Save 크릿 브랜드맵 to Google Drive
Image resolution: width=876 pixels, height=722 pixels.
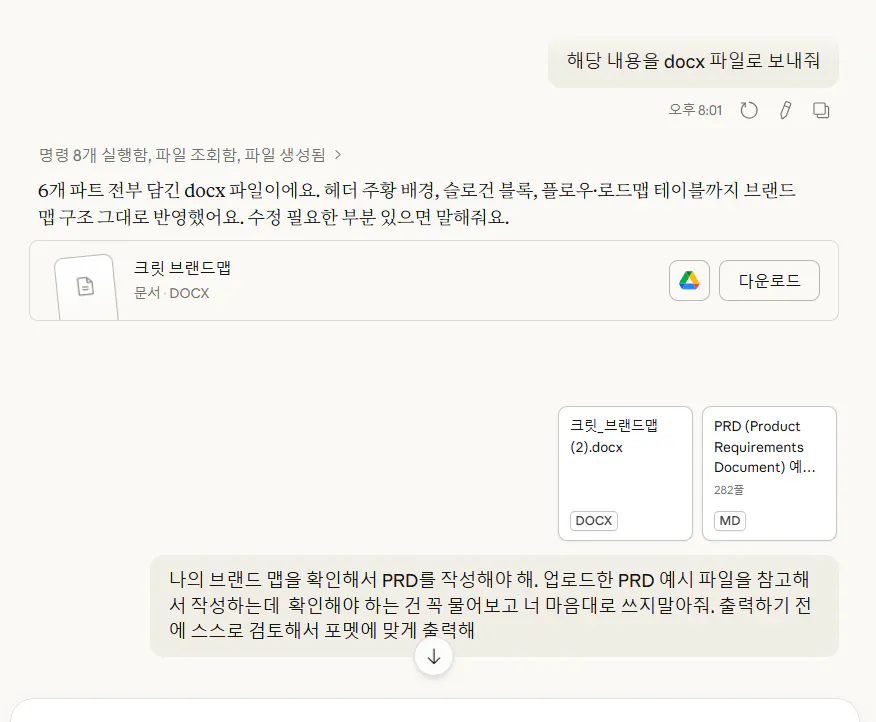[x=689, y=281]
